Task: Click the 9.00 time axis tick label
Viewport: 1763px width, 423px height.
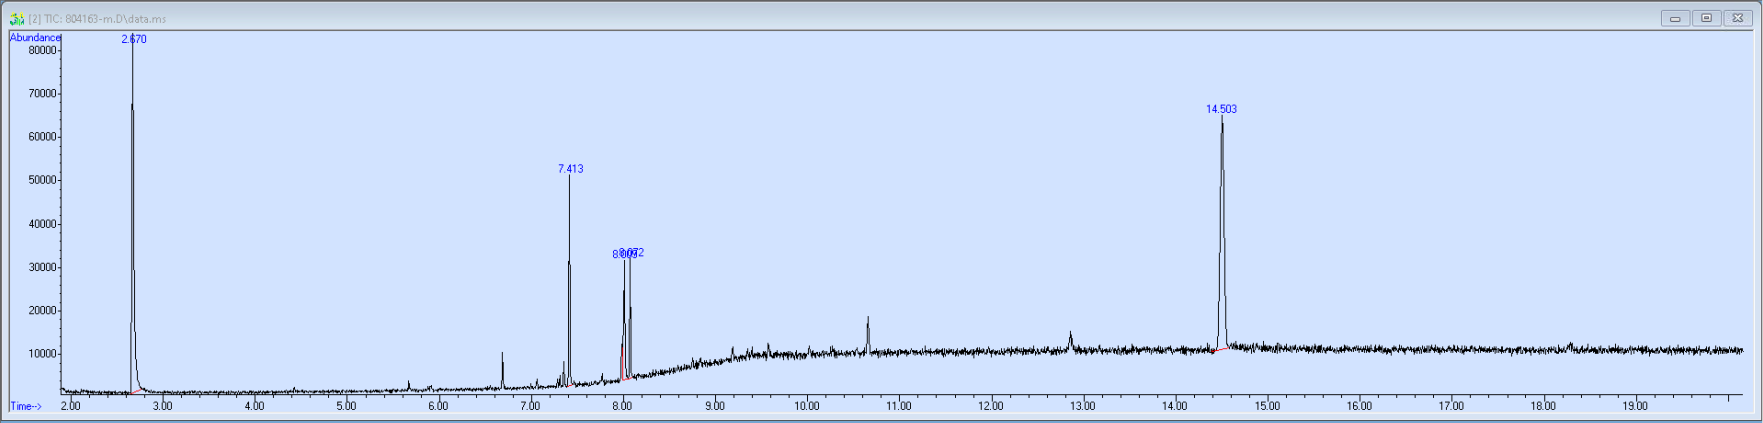Action: pos(714,406)
